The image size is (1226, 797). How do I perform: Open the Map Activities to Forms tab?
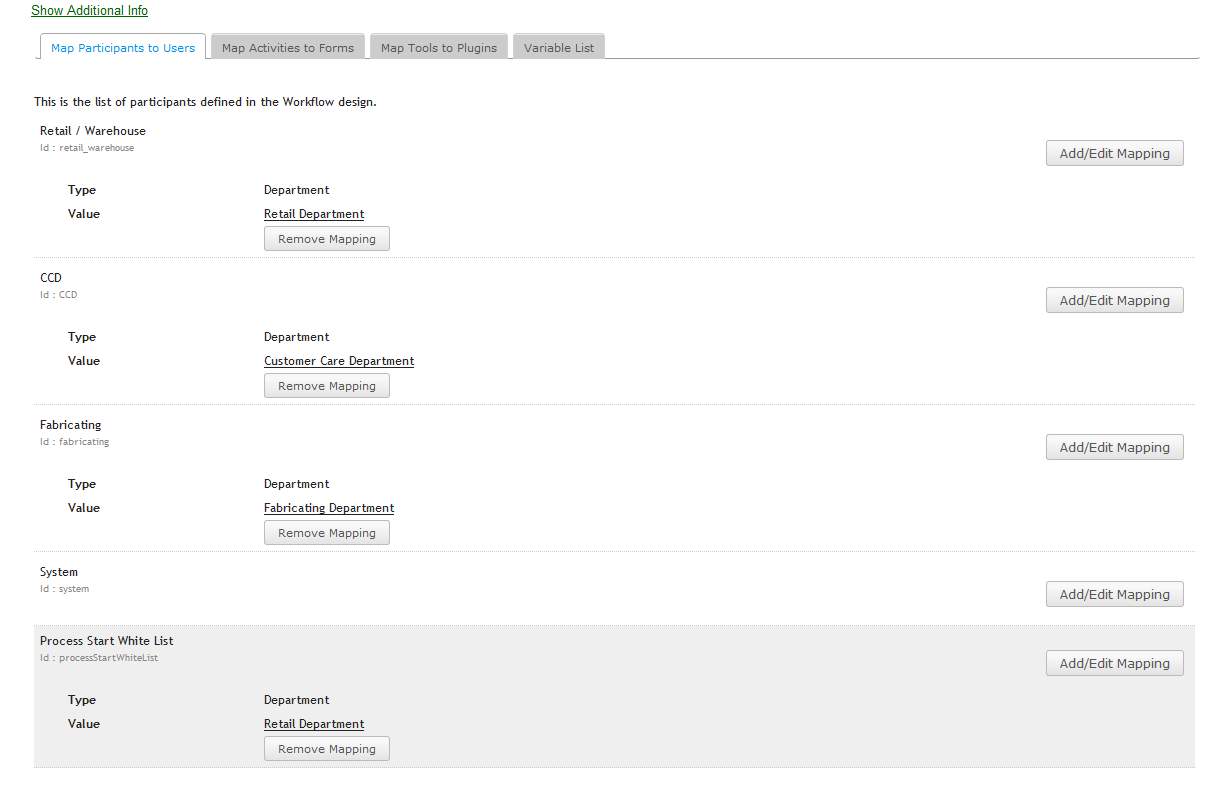pos(288,47)
